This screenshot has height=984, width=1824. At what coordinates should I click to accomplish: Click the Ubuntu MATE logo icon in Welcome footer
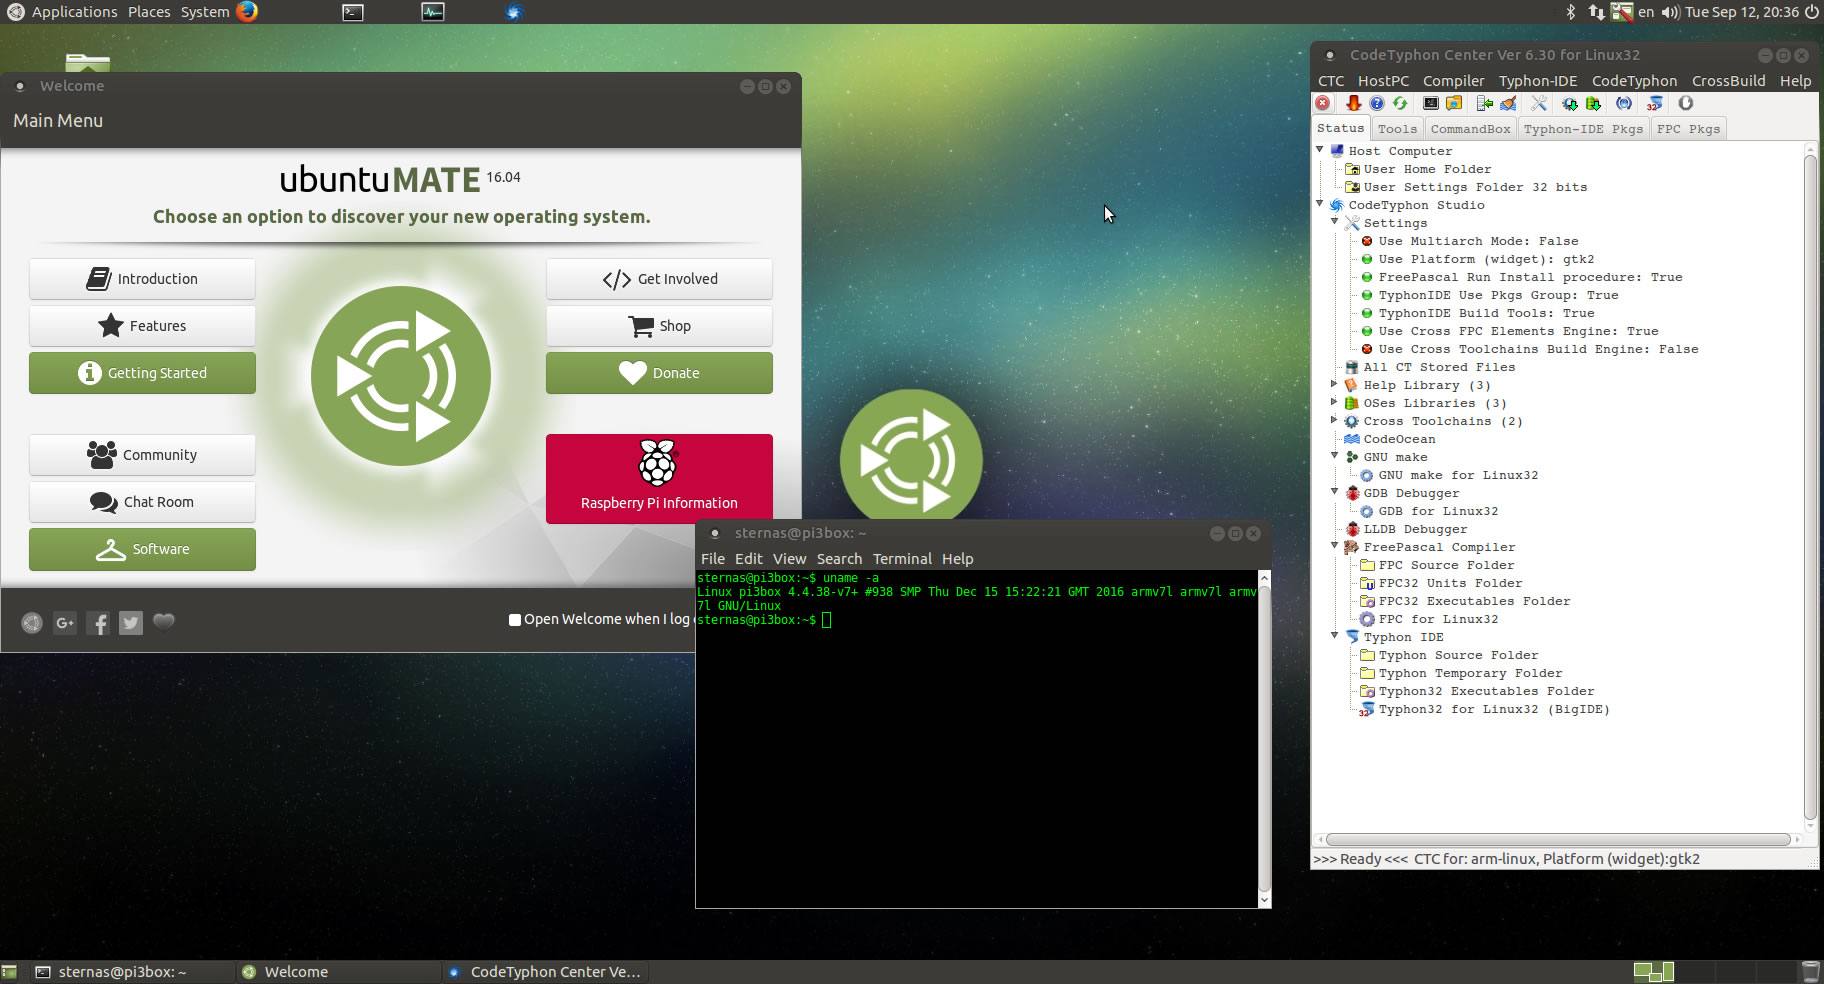(x=32, y=623)
